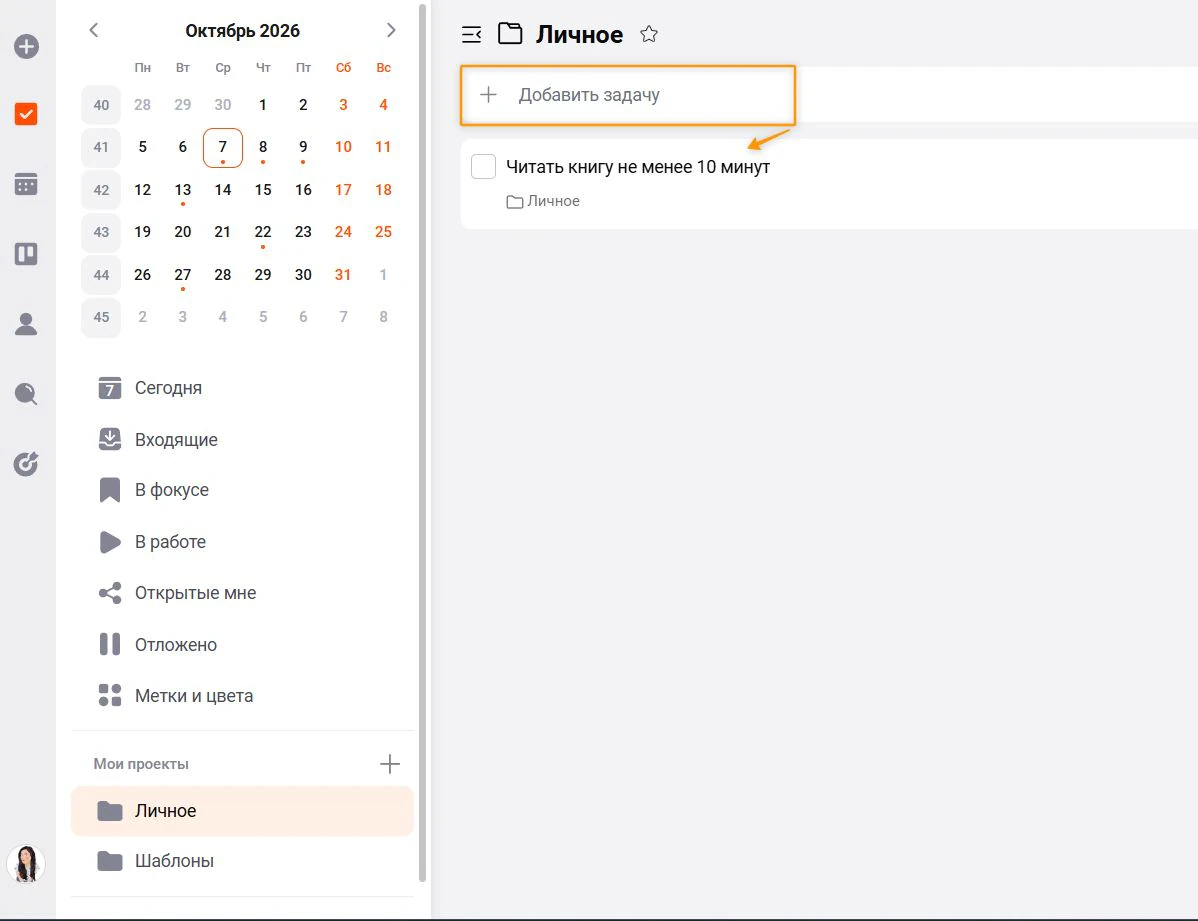Select week number 42 in the calendar

point(101,190)
